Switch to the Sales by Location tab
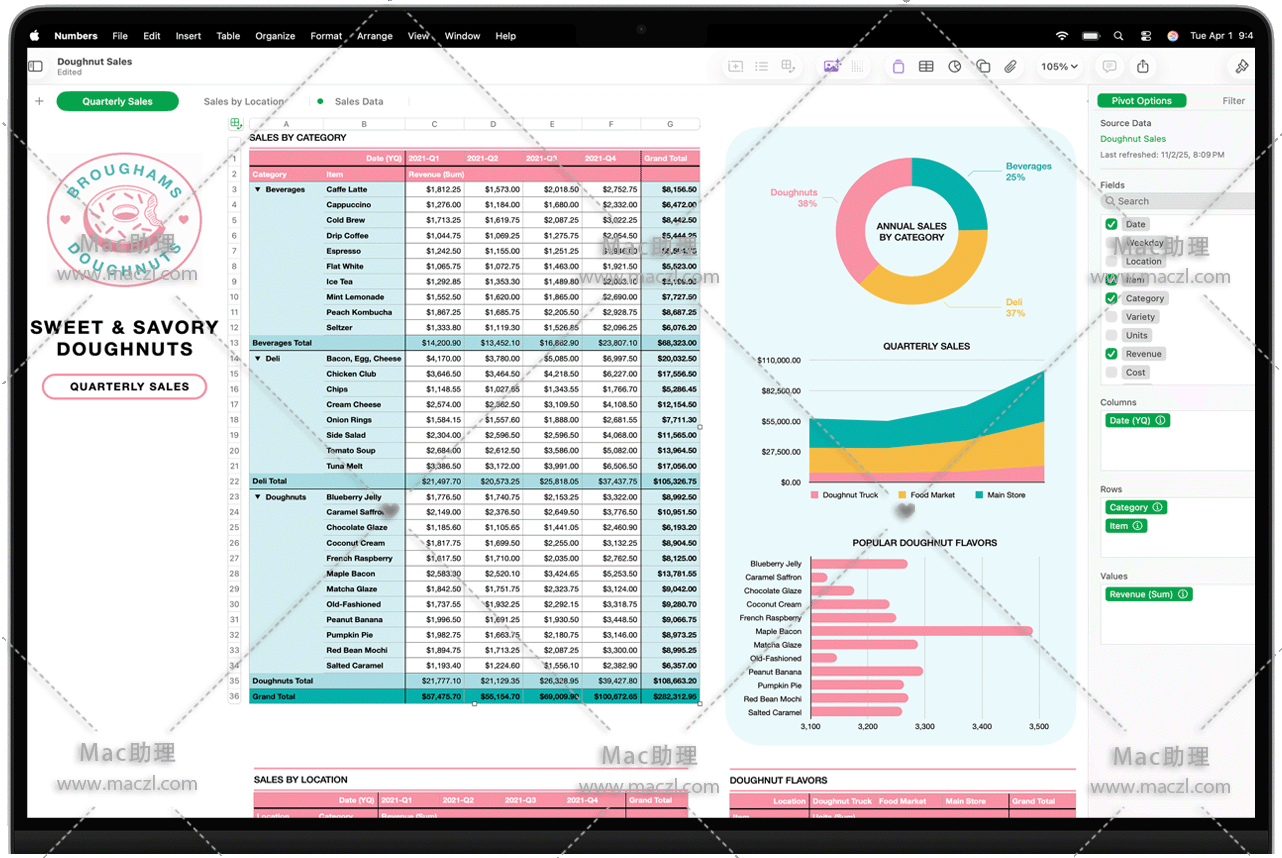The image size is (1282, 858). coord(244,101)
